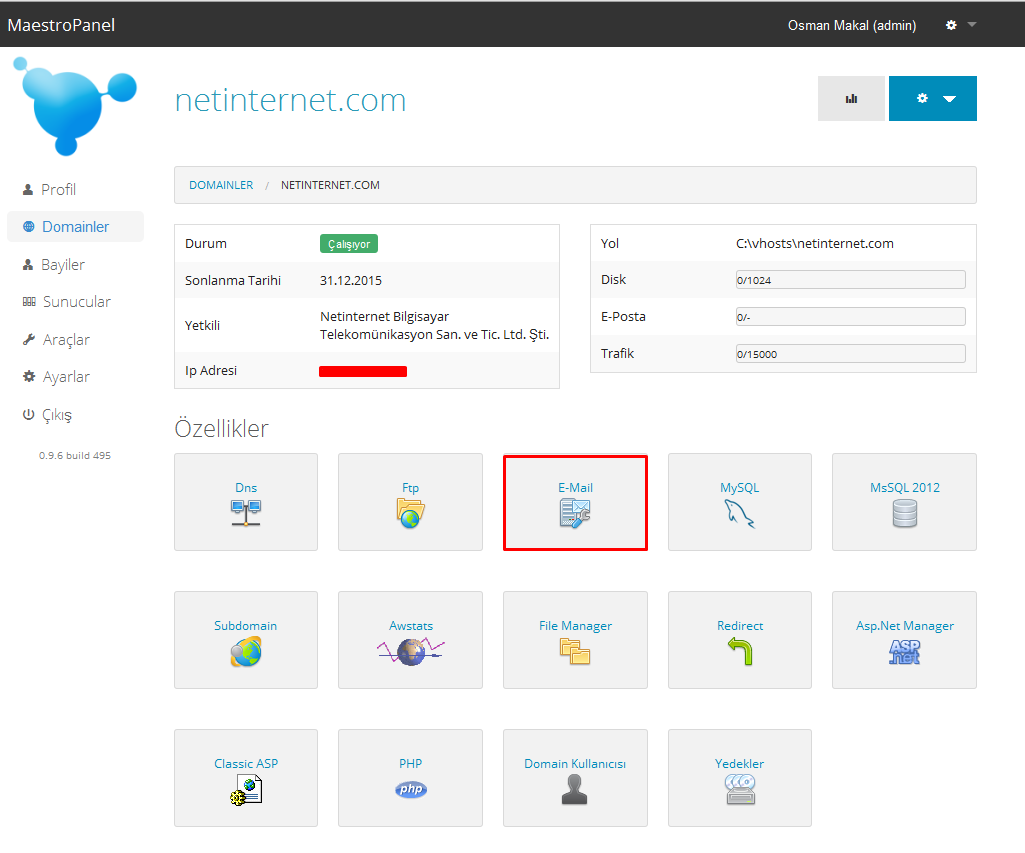Open the Awstats globe icon
1025x853 pixels.
[410, 652]
